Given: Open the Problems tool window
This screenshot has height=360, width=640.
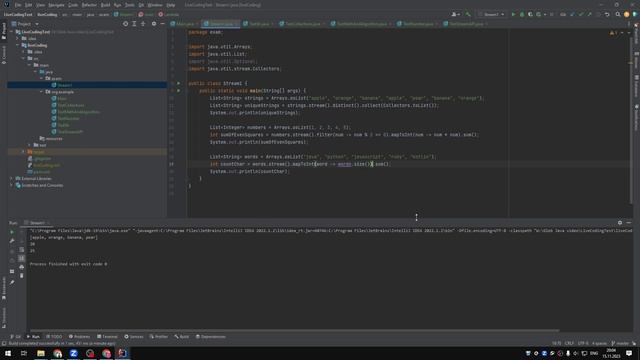Looking at the screenshot, I should tap(79, 337).
